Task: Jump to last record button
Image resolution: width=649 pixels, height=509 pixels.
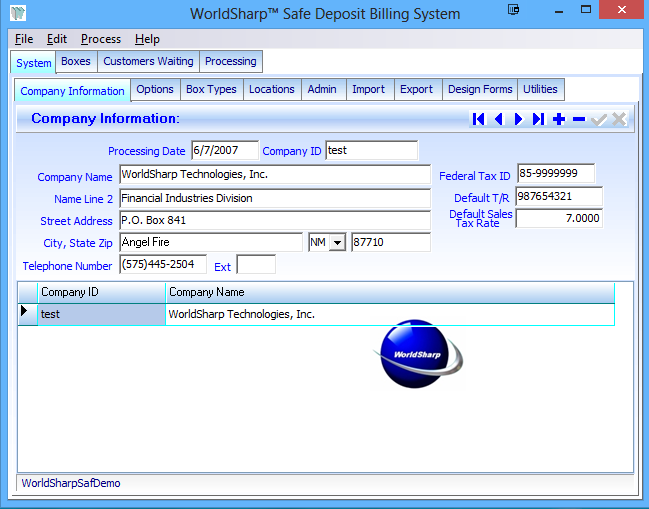Action: pos(538,119)
